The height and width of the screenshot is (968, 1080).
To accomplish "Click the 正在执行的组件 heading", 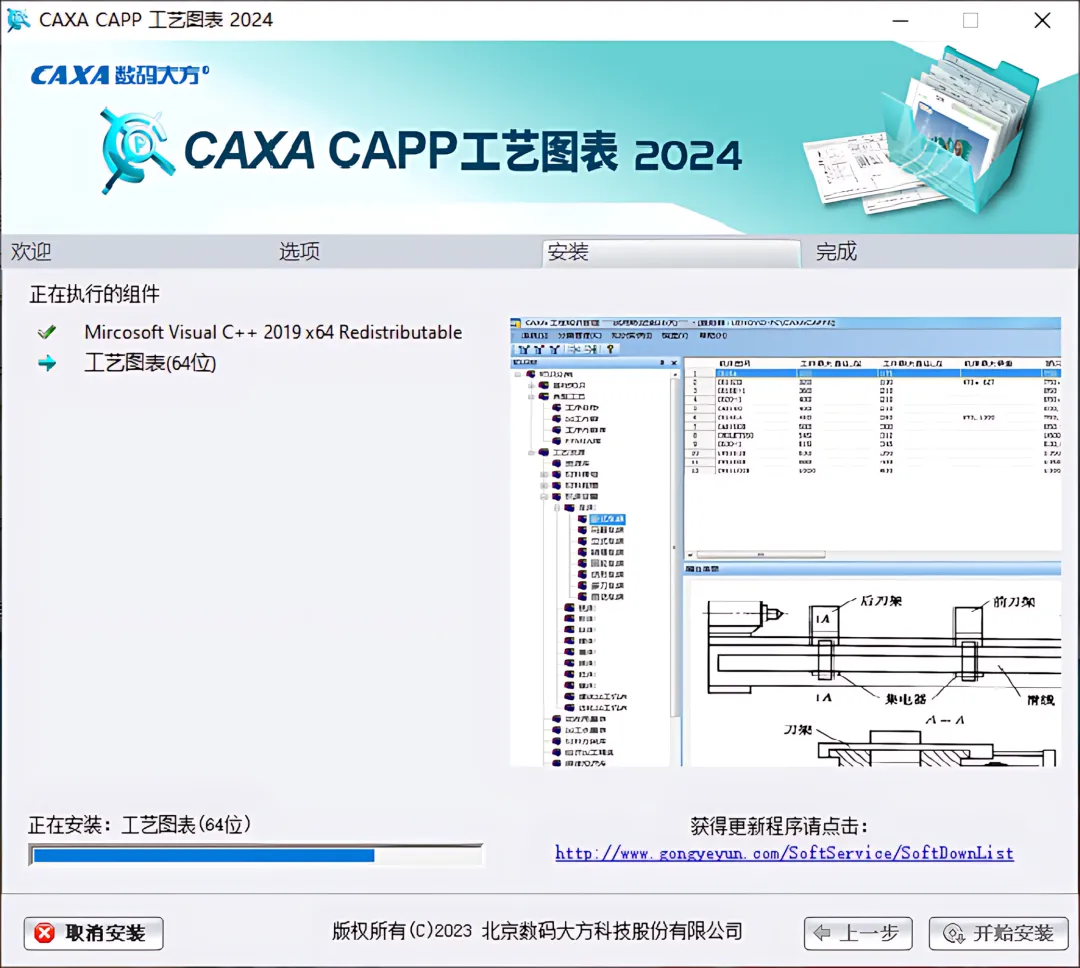I will (94, 294).
